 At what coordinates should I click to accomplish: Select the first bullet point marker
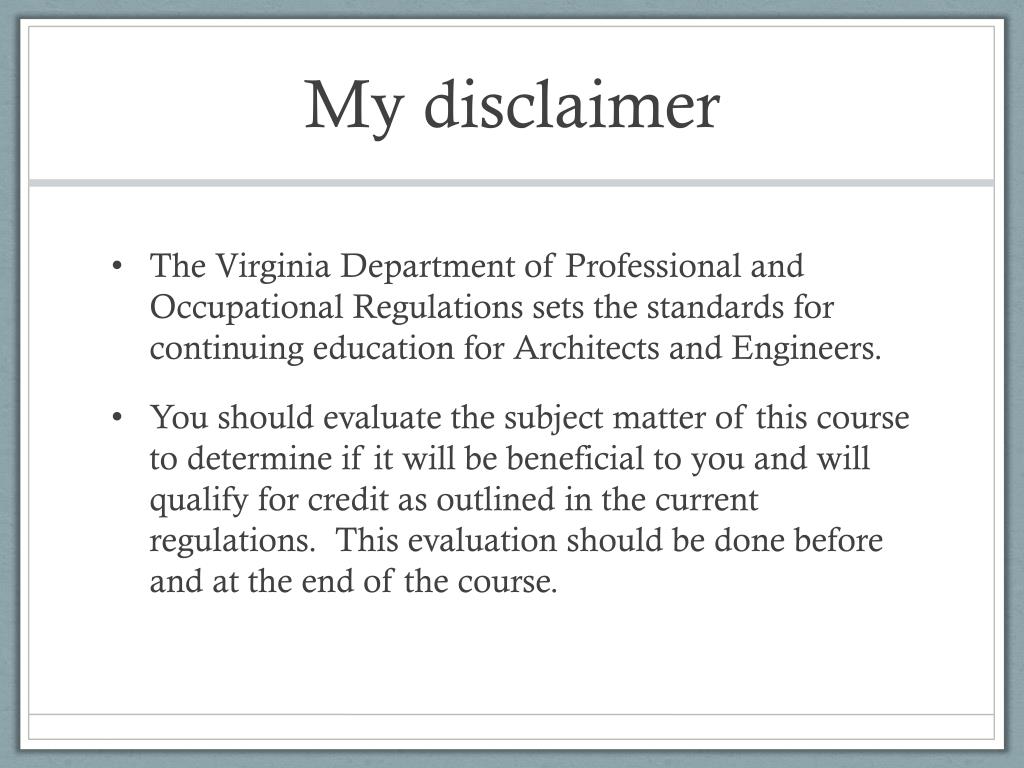click(x=116, y=266)
